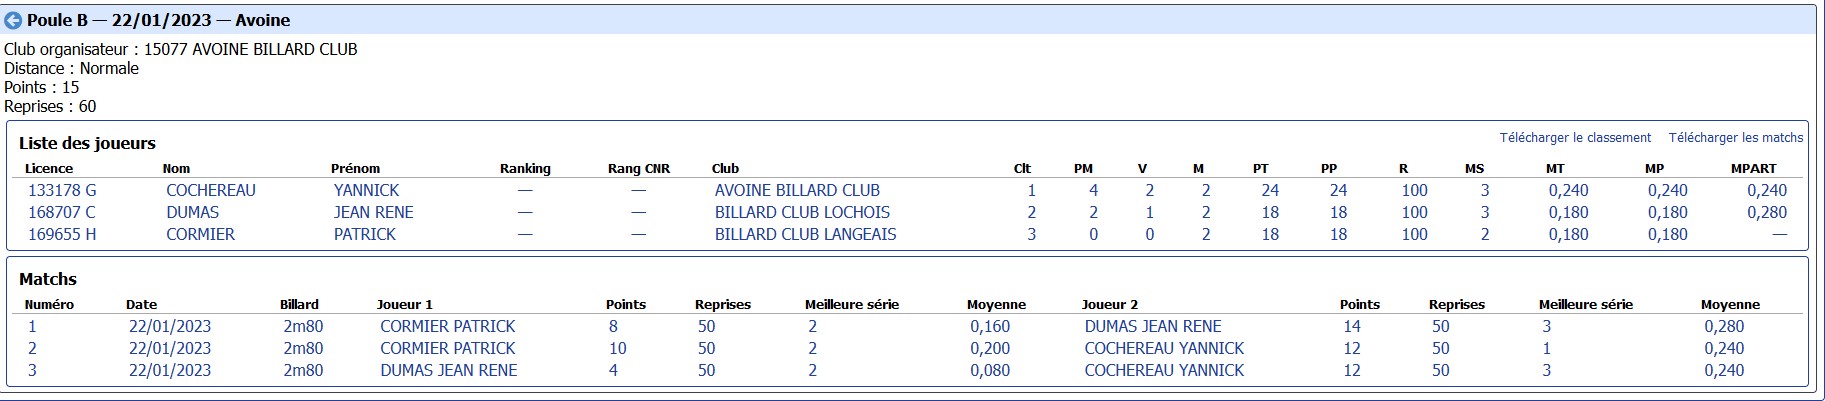Click the Poule B header title bar

pyautogui.click(x=908, y=20)
